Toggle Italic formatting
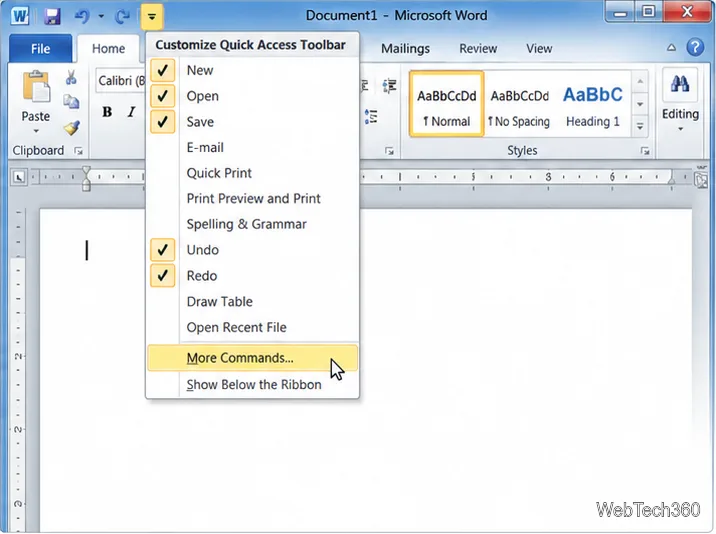 (x=132, y=112)
